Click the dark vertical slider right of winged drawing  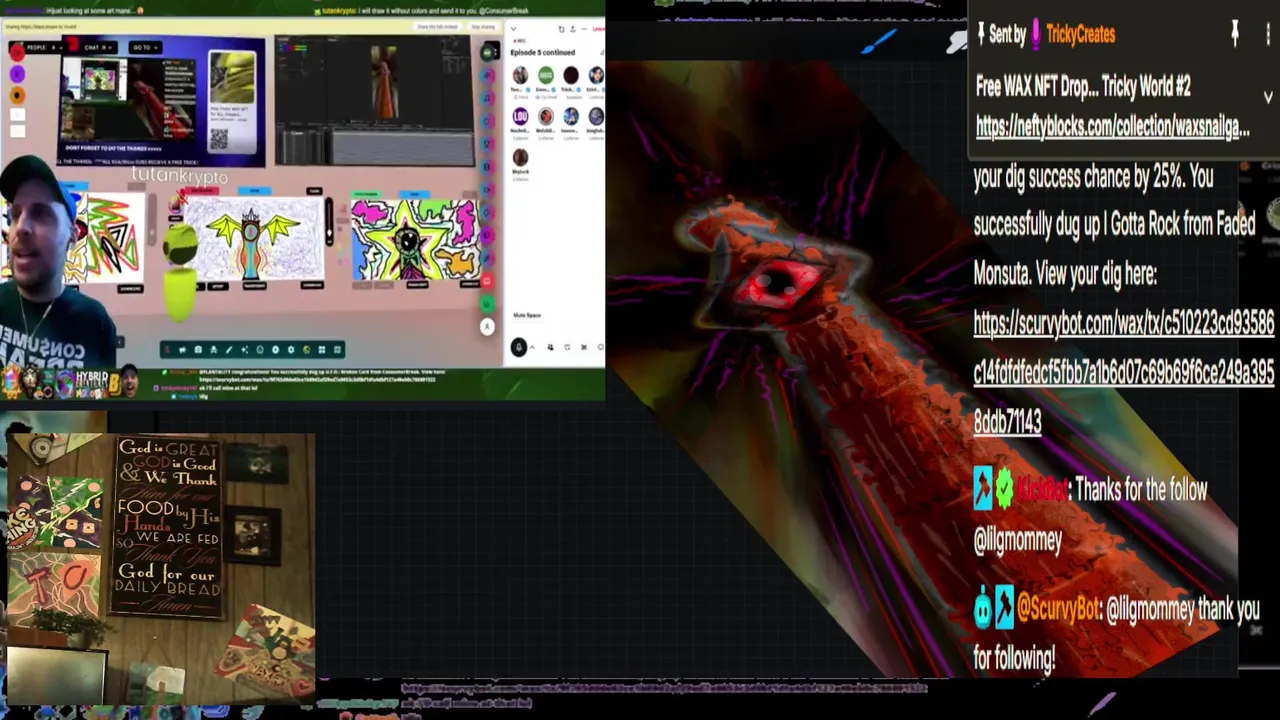coord(329,223)
